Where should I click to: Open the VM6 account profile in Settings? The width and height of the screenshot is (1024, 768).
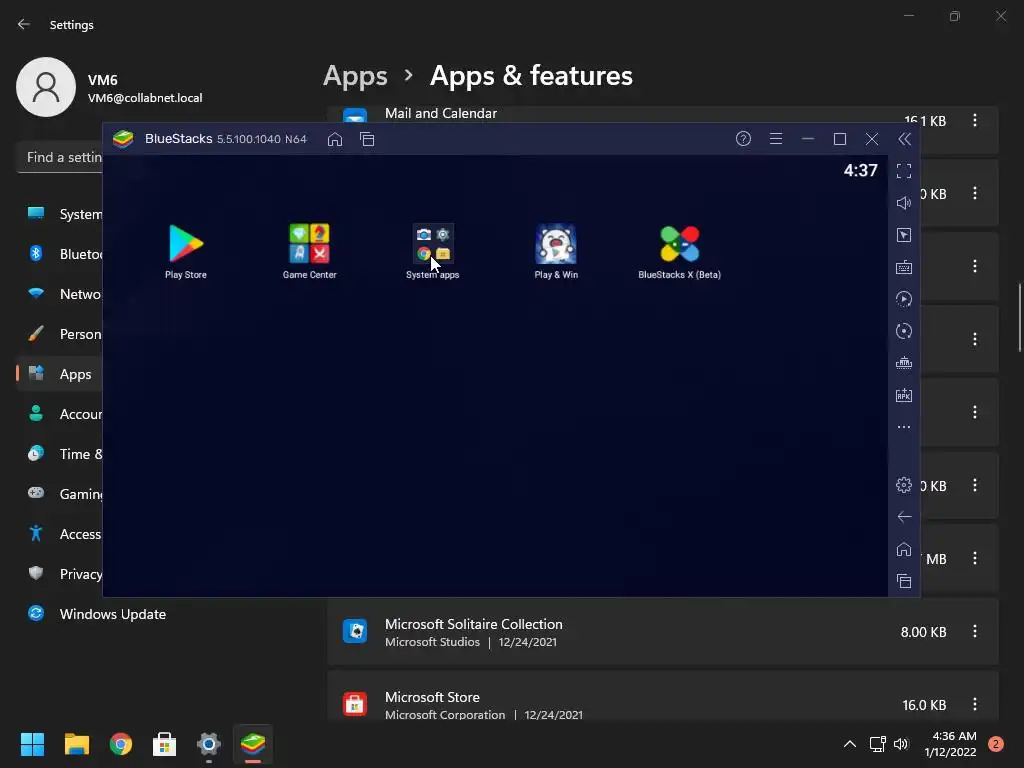coord(109,88)
